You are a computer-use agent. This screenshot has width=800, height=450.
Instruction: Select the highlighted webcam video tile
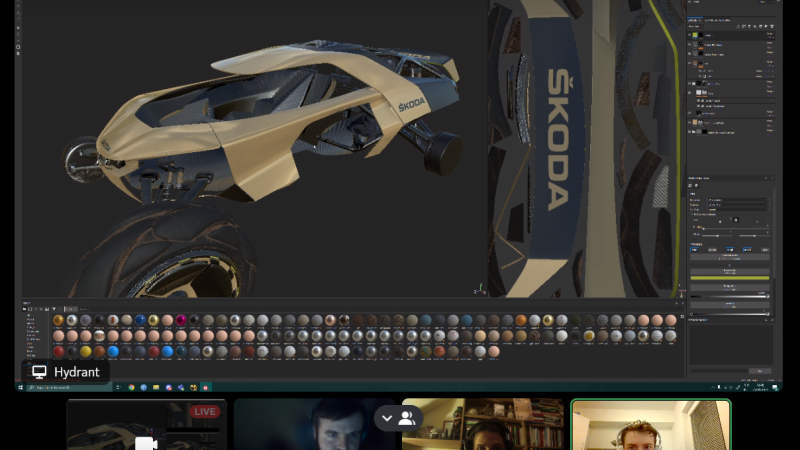651,424
